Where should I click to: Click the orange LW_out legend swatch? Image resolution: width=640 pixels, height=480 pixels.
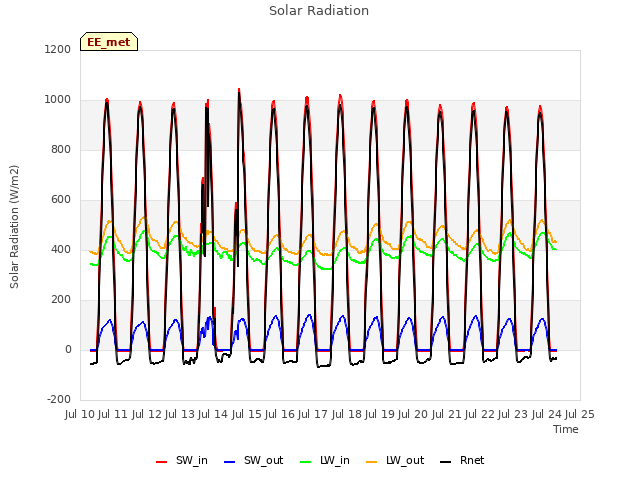pyautogui.click(x=372, y=462)
